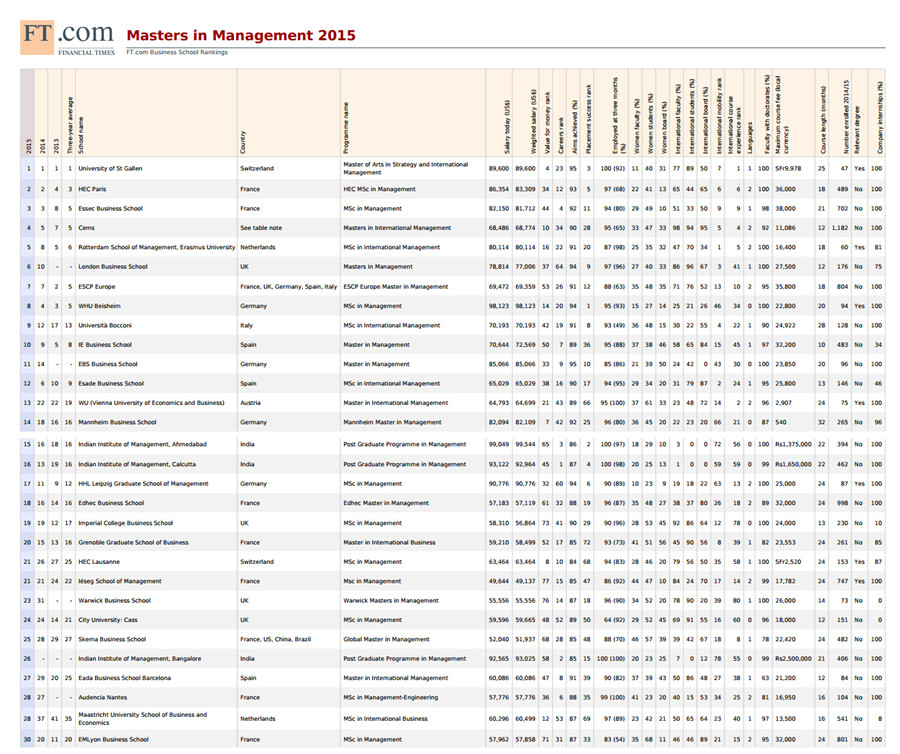Select the 'University of St Gallen' school name
This screenshot has height=754, width=900.
click(110, 169)
